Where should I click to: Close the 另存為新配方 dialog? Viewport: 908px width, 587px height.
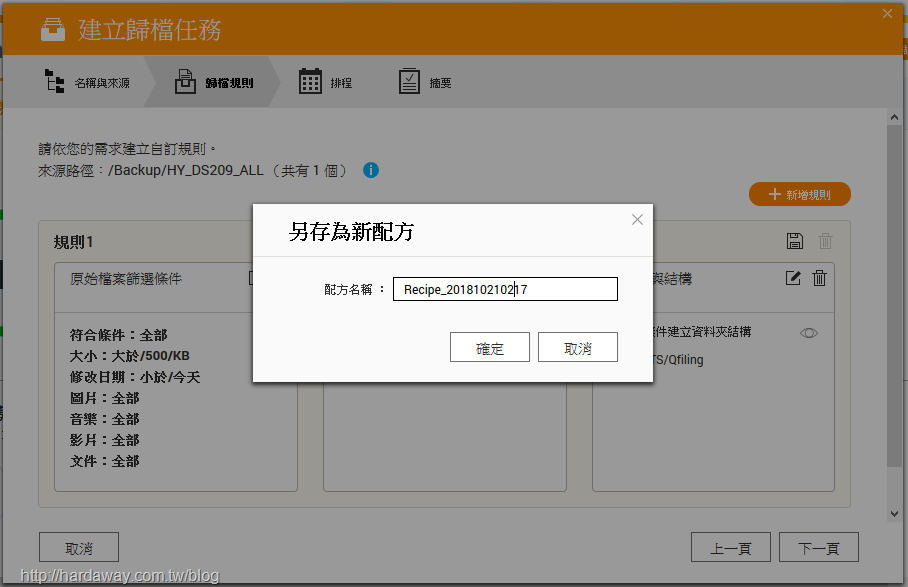tap(637, 219)
